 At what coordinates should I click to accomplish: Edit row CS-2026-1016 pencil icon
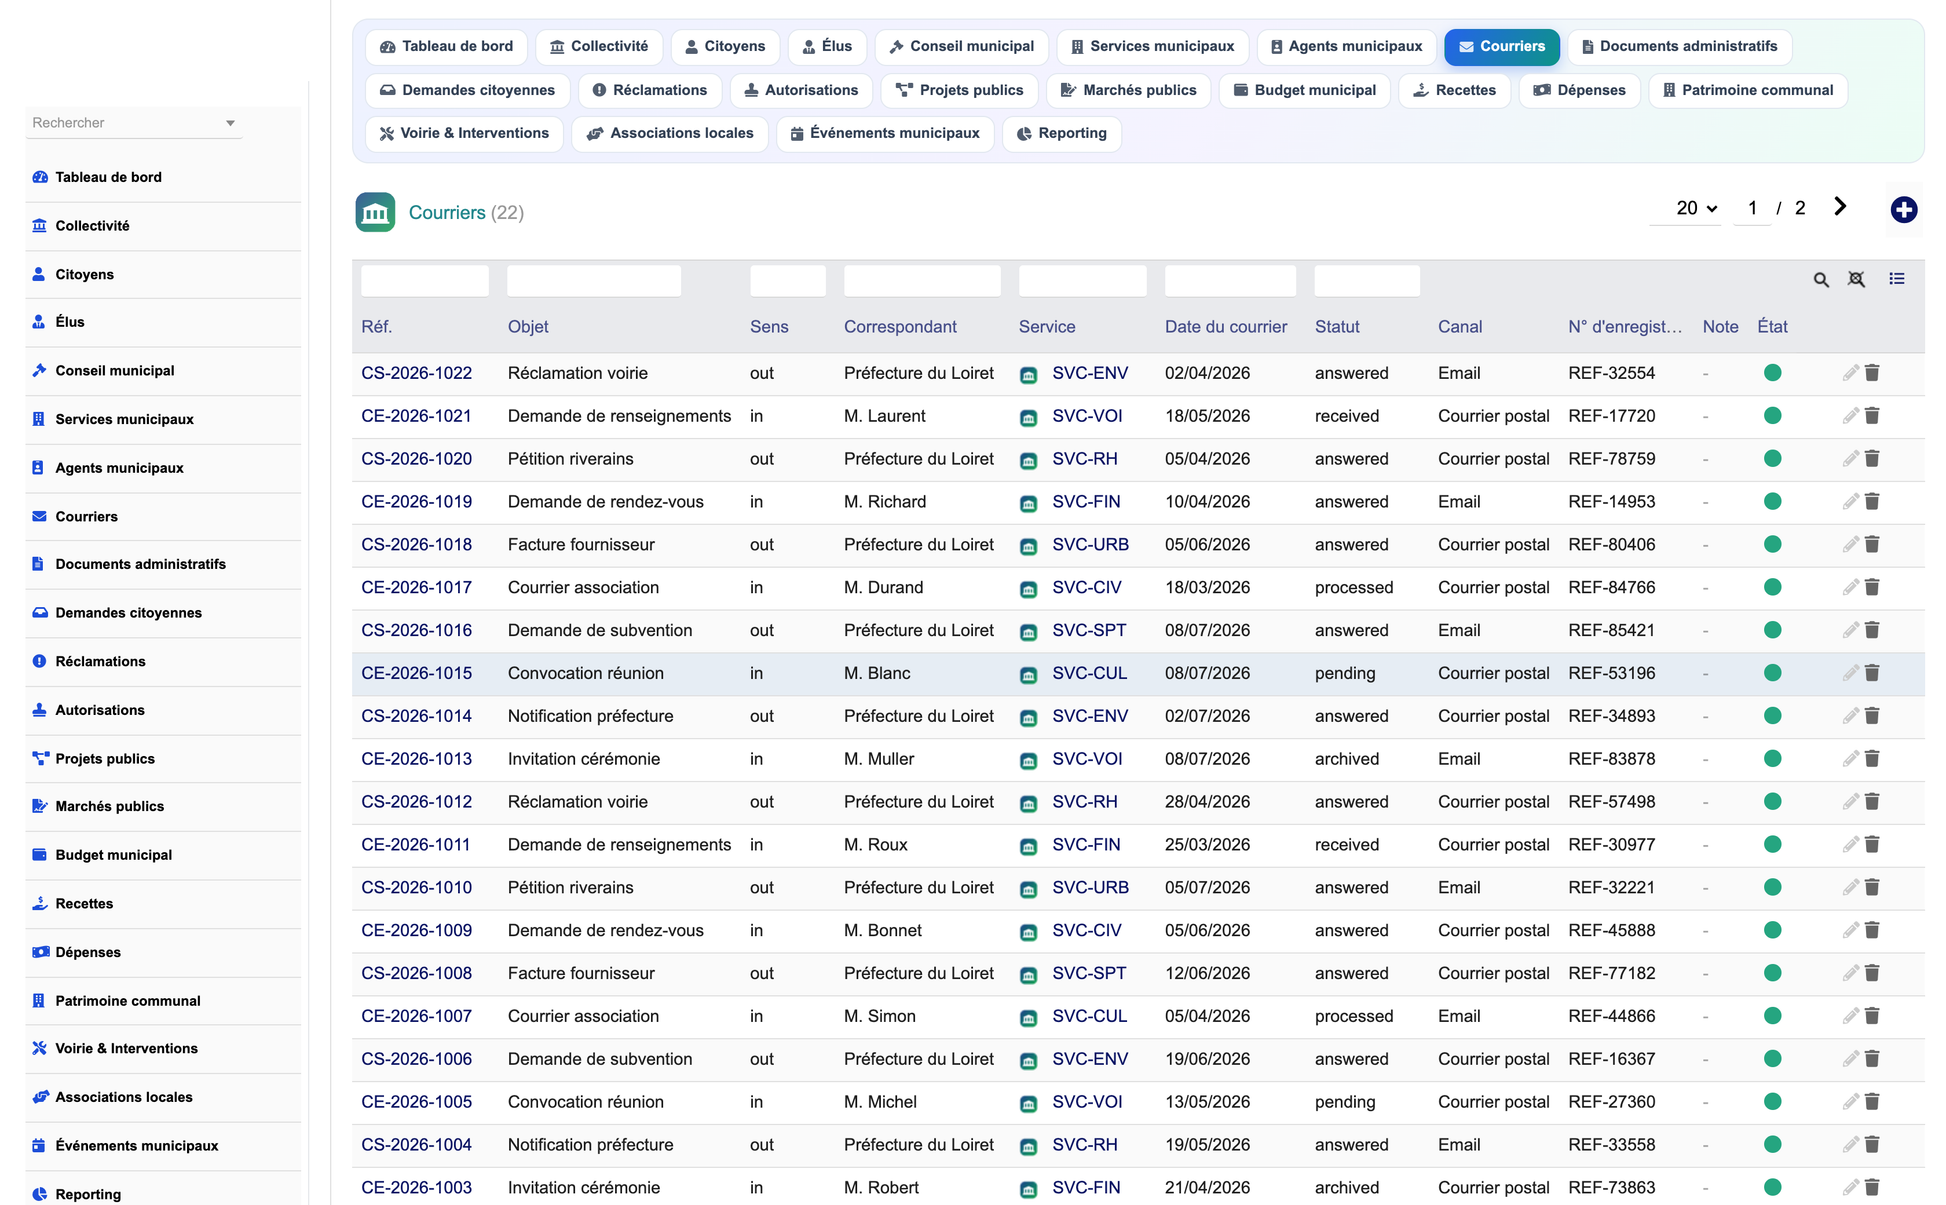coord(1850,630)
